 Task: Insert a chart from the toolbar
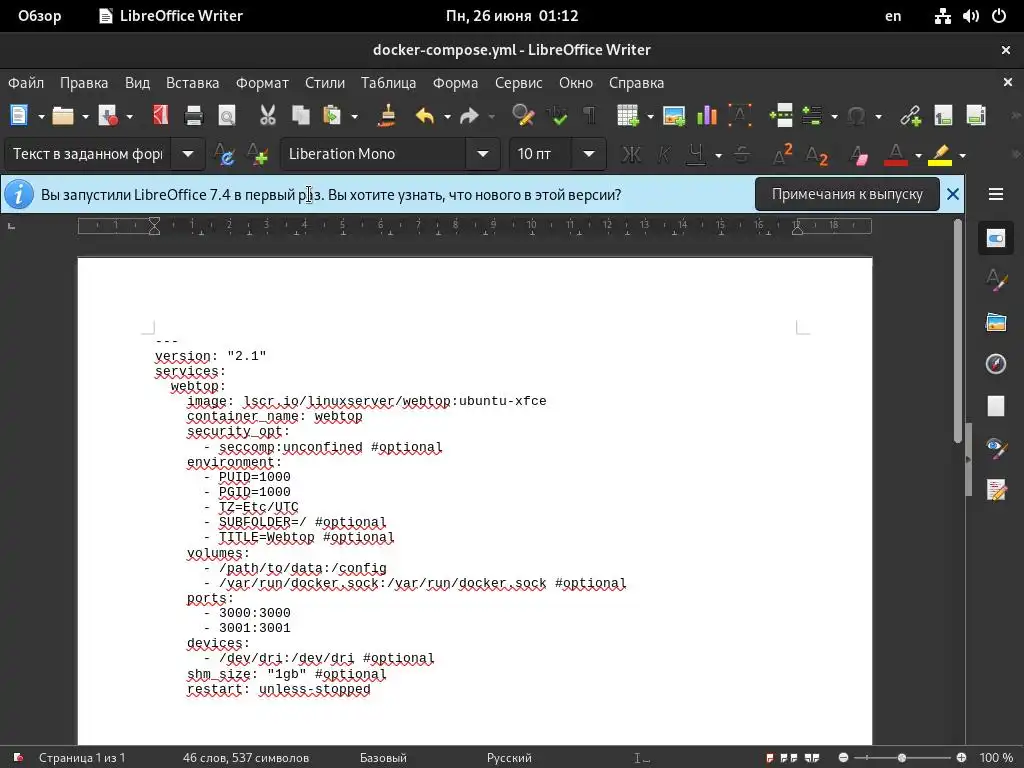click(x=707, y=116)
